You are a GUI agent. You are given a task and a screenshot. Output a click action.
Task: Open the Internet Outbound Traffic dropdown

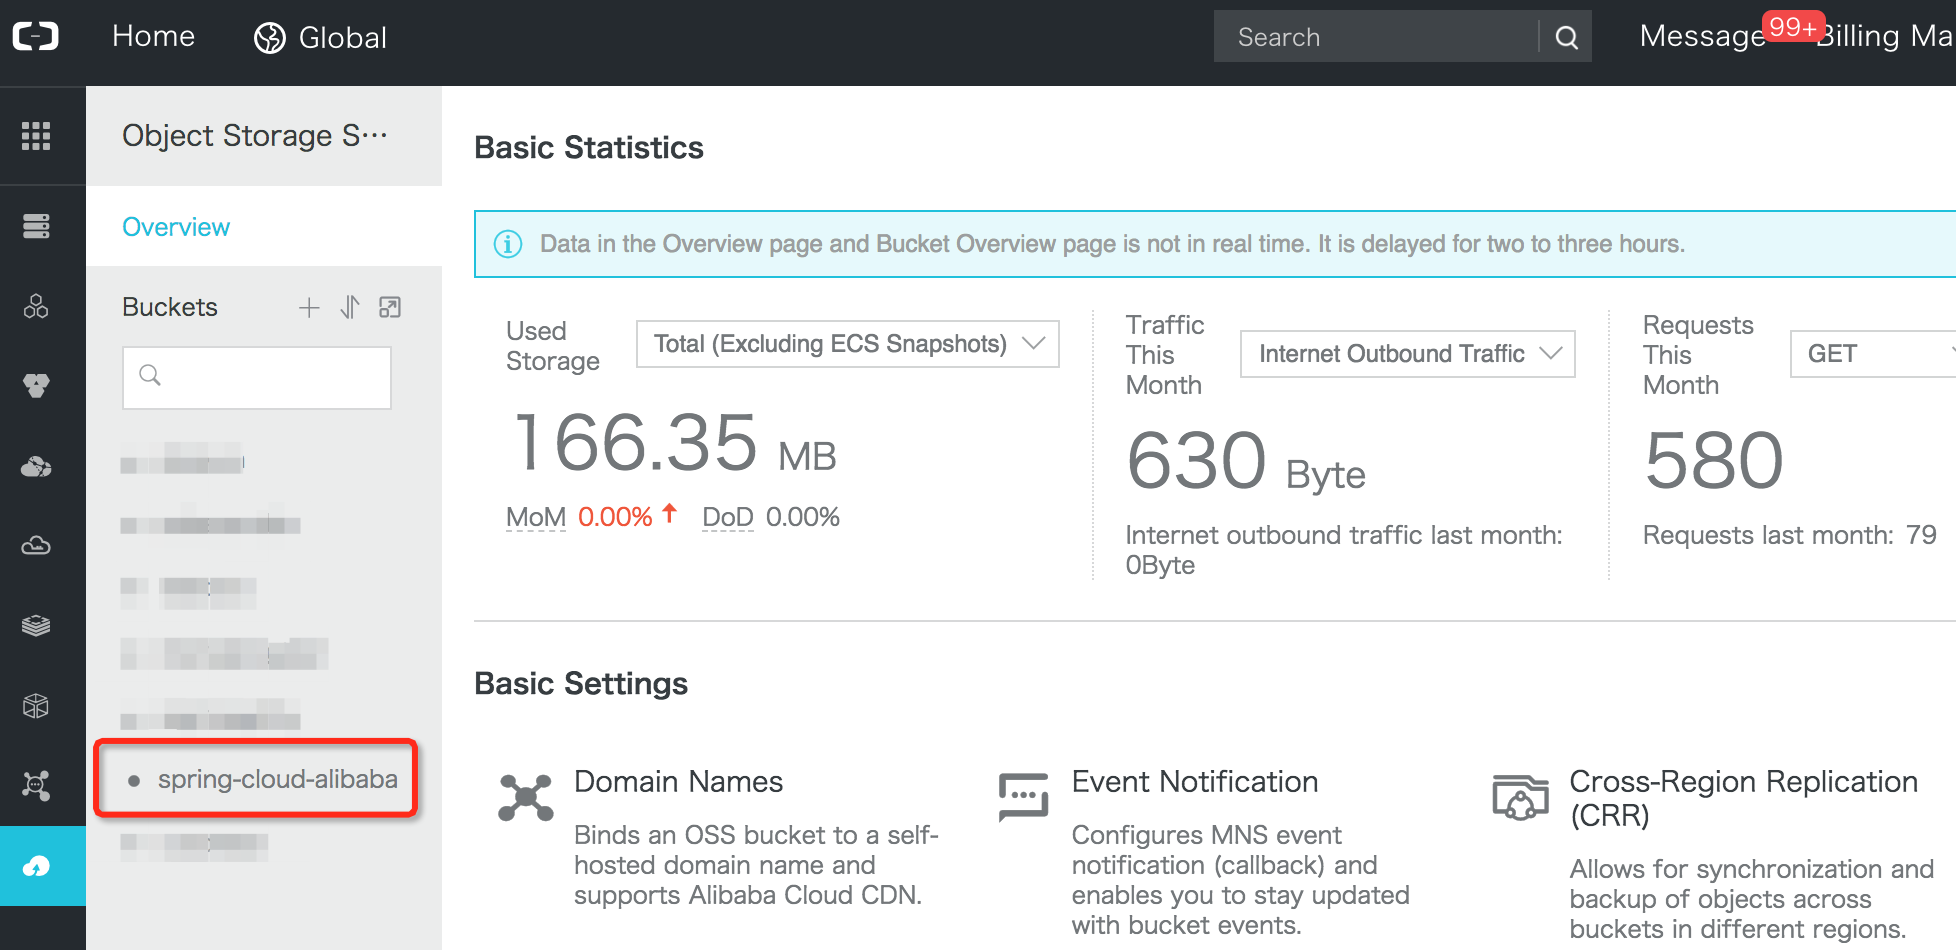coord(1408,354)
